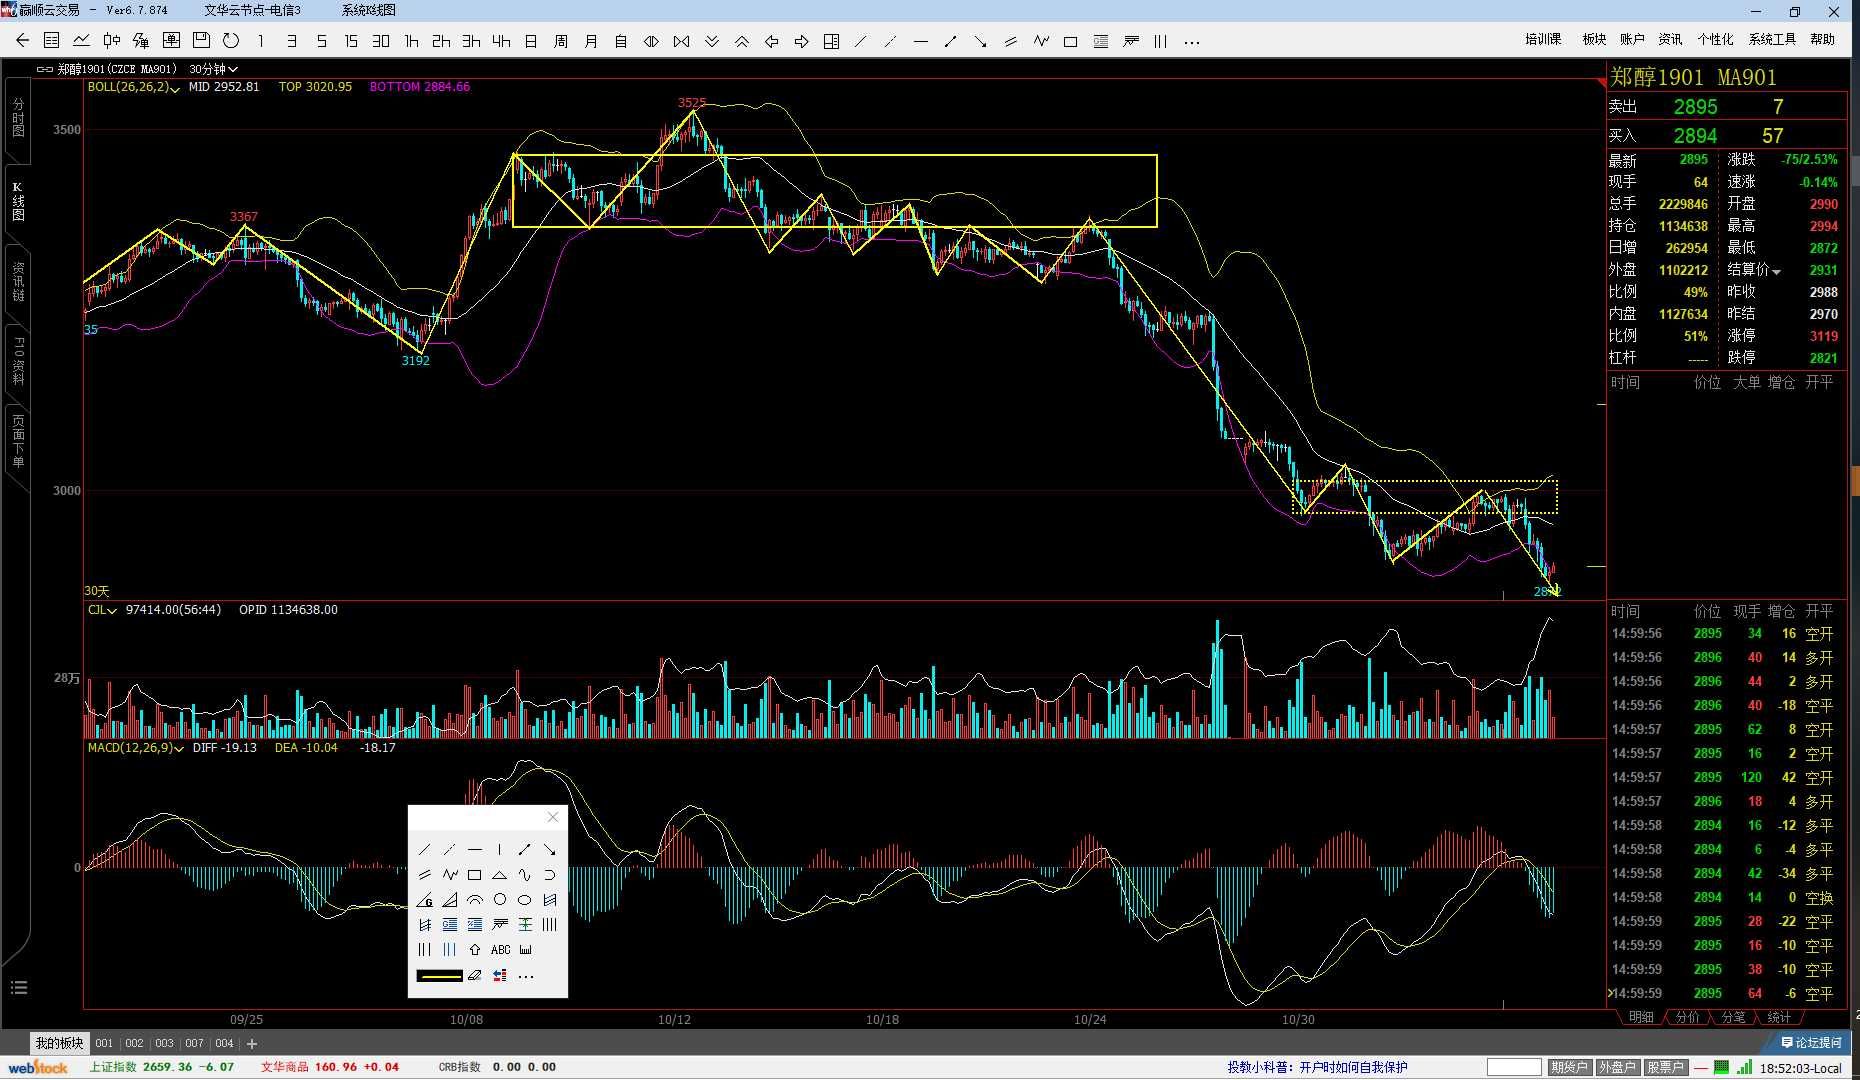This screenshot has width=1860, height=1080.
Task: Switch to 1-hour (1h) period
Action: coord(411,41)
